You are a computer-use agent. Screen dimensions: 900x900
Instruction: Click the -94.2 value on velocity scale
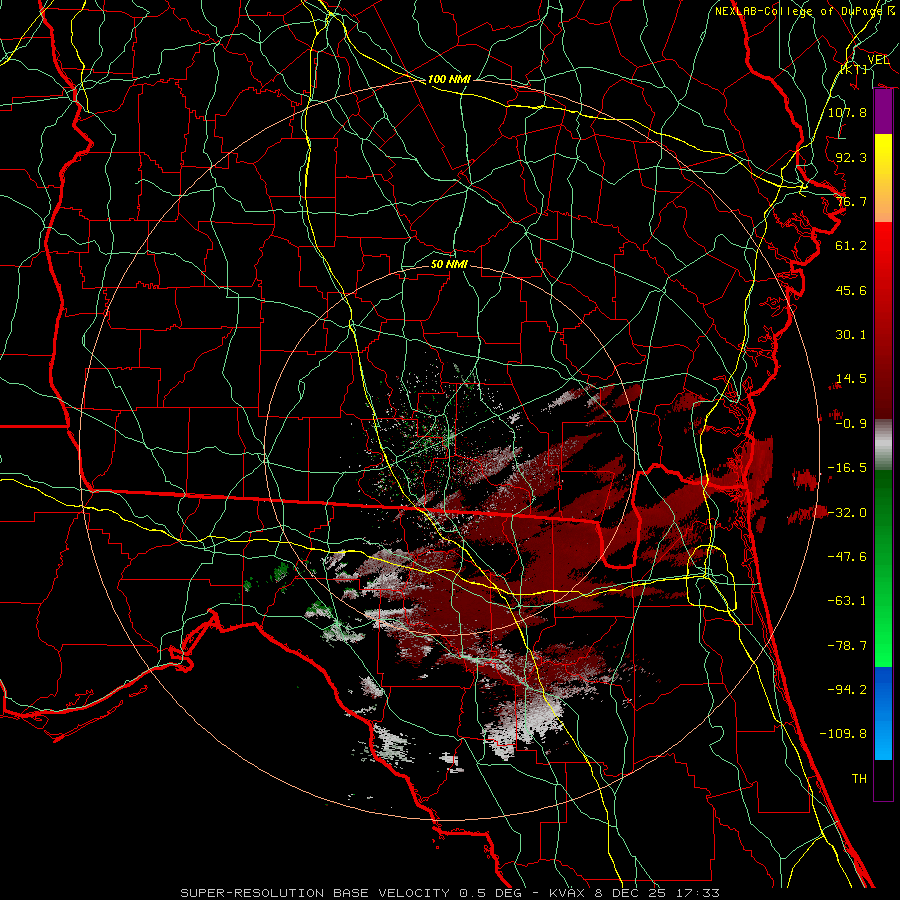coord(847,690)
